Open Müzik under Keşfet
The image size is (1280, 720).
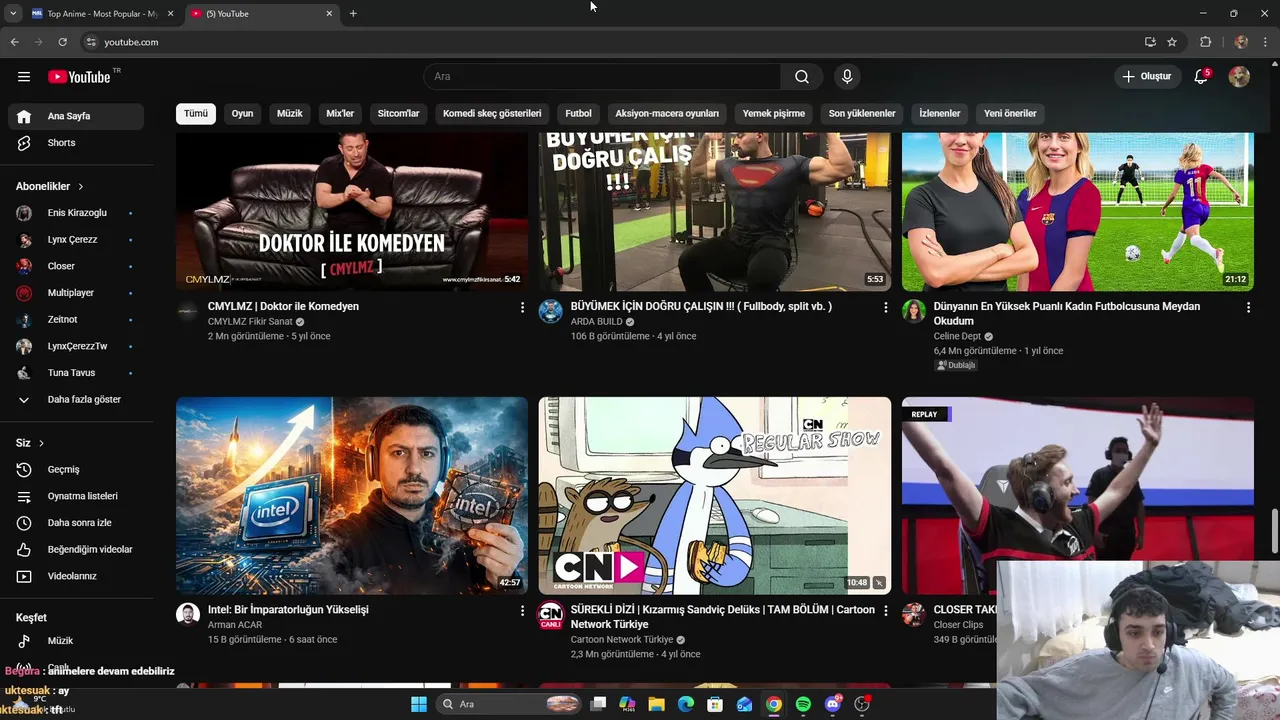[76, 641]
